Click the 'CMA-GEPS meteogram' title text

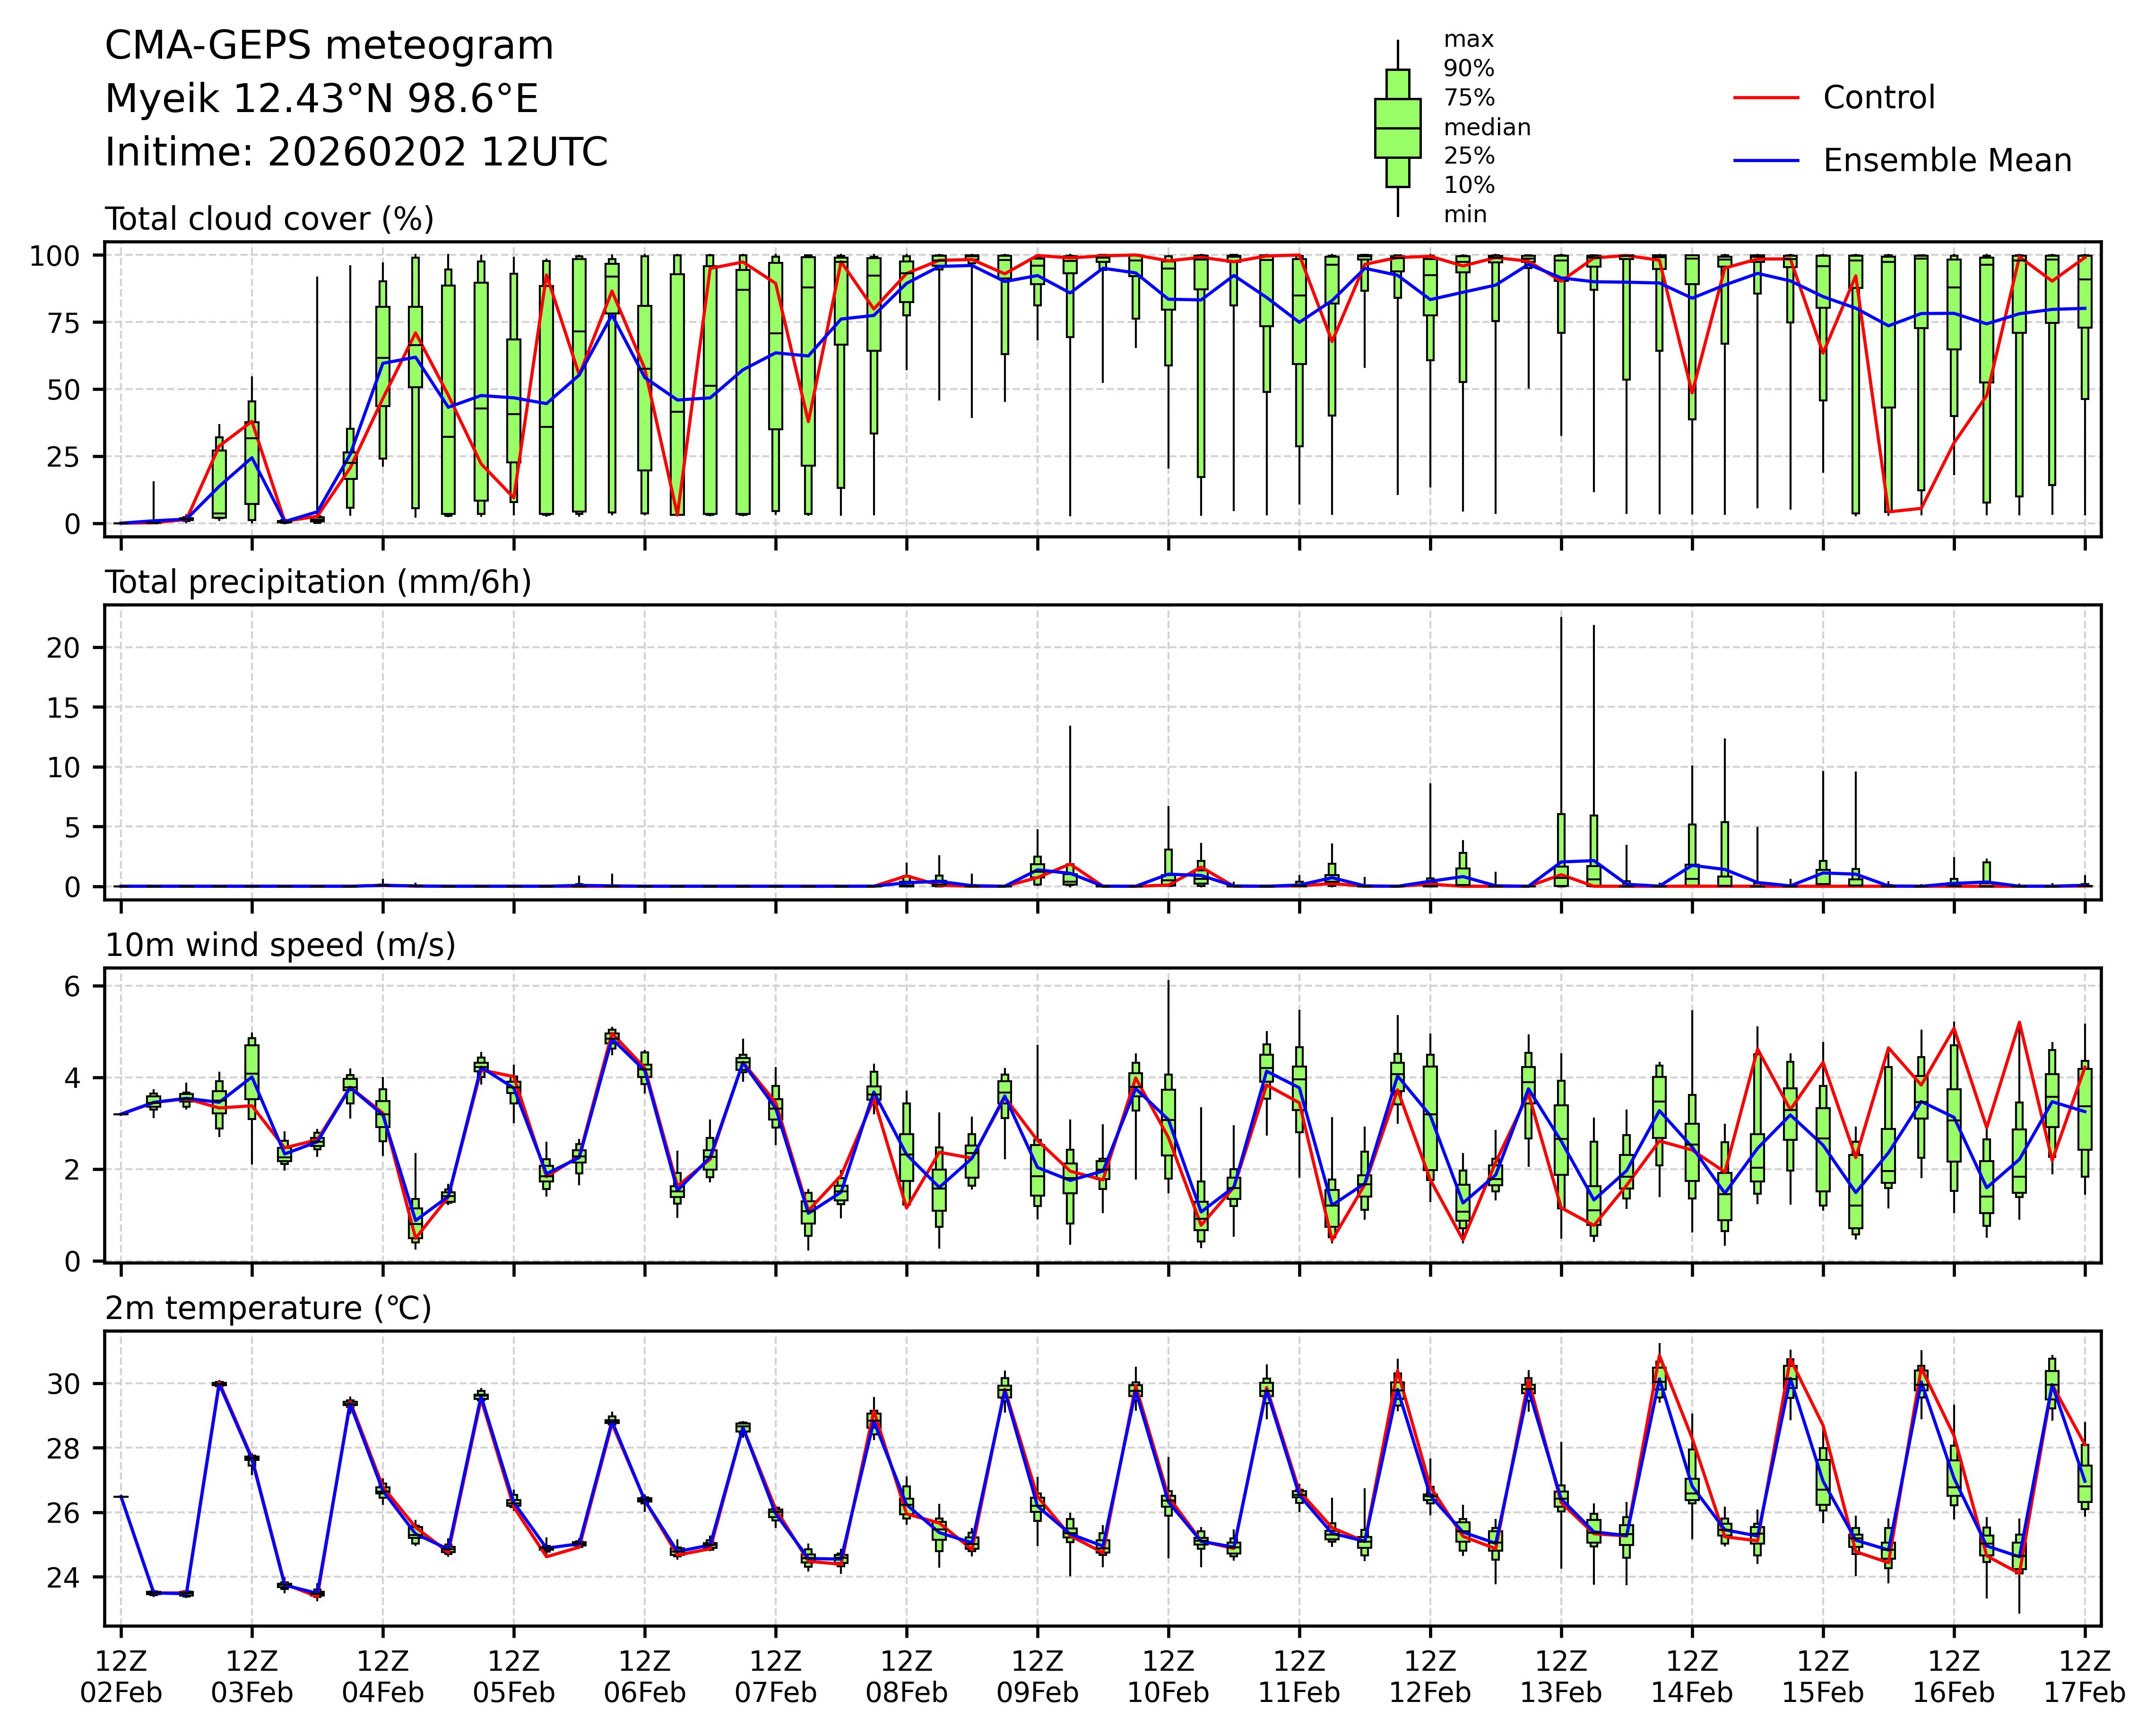point(329,46)
